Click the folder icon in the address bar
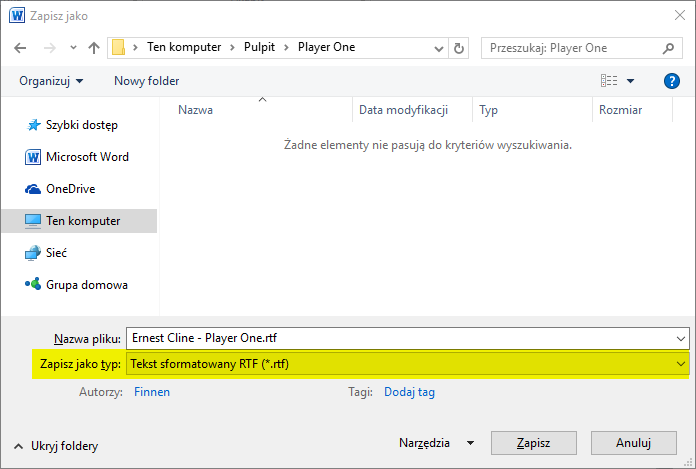Viewport: 696px width, 469px height. point(118,47)
